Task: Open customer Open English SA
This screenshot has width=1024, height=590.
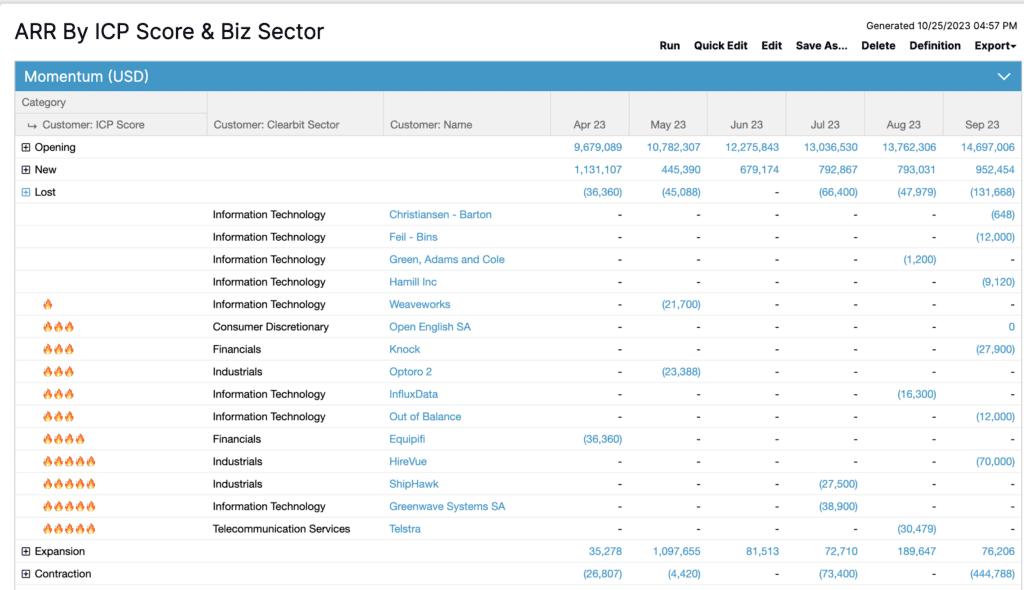Action: coord(430,327)
